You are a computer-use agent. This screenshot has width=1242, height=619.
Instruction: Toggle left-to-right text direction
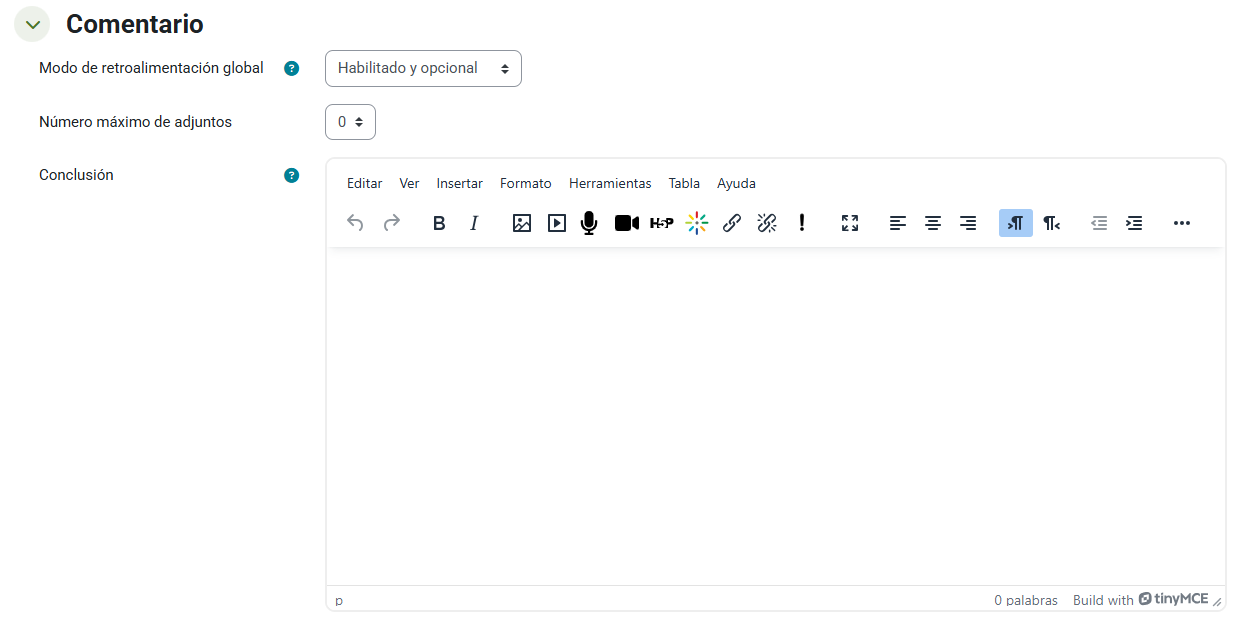[1015, 223]
